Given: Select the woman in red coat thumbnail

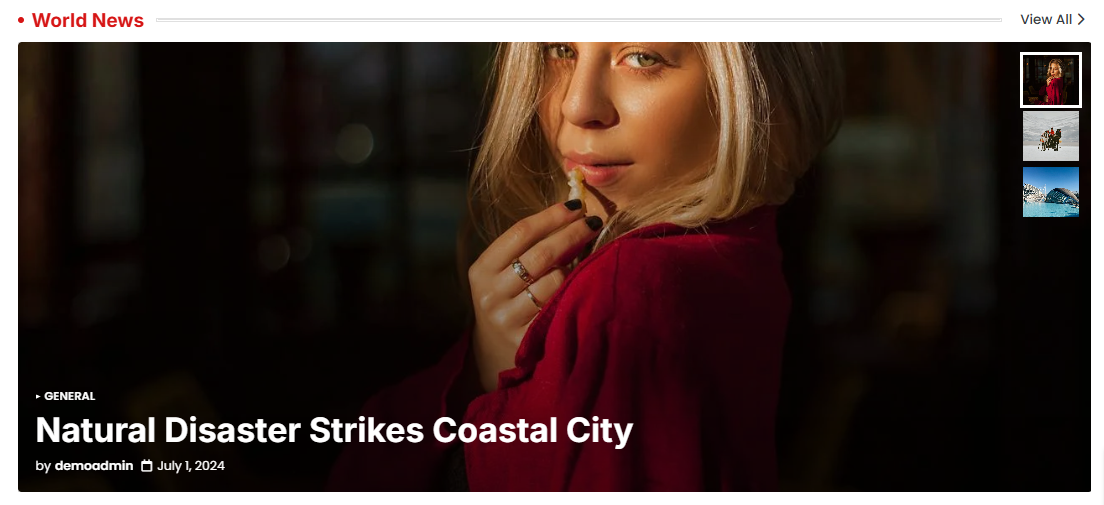Looking at the screenshot, I should (x=1050, y=80).
